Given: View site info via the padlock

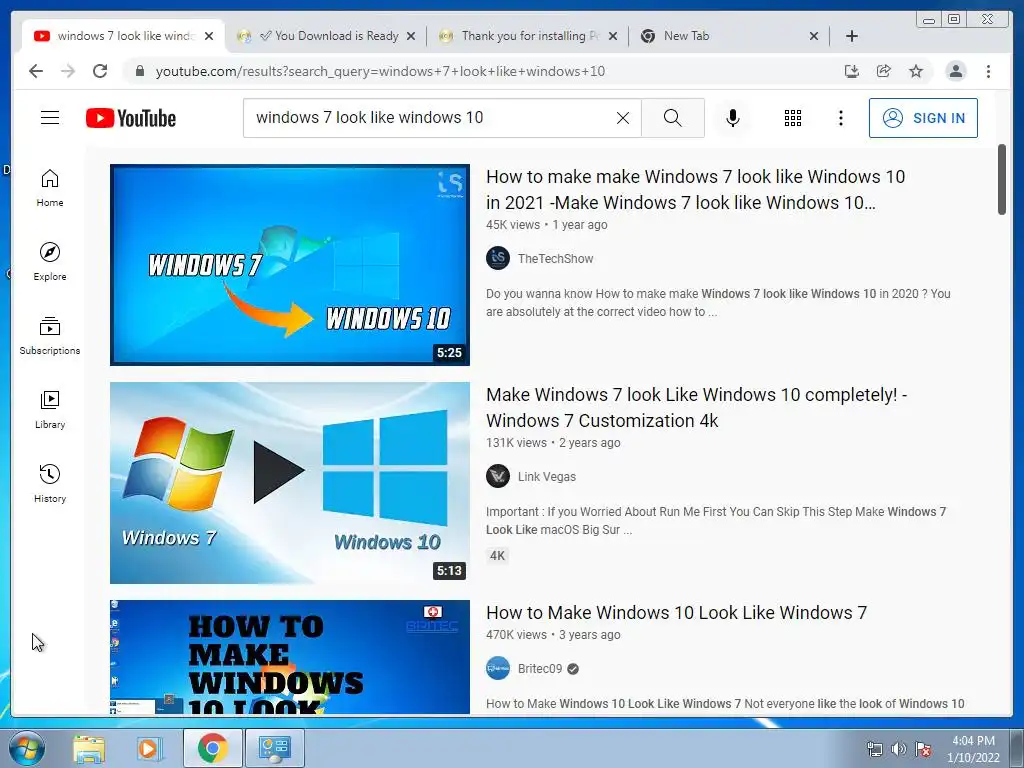Looking at the screenshot, I should coord(139,71).
